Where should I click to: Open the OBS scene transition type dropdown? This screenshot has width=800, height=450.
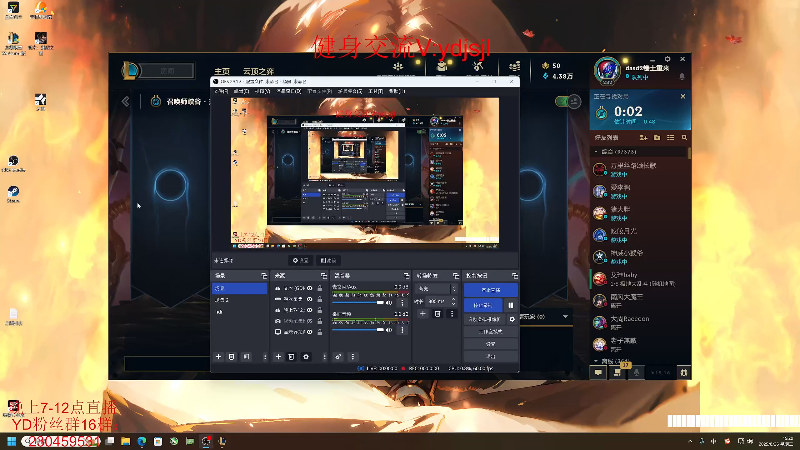coord(436,289)
